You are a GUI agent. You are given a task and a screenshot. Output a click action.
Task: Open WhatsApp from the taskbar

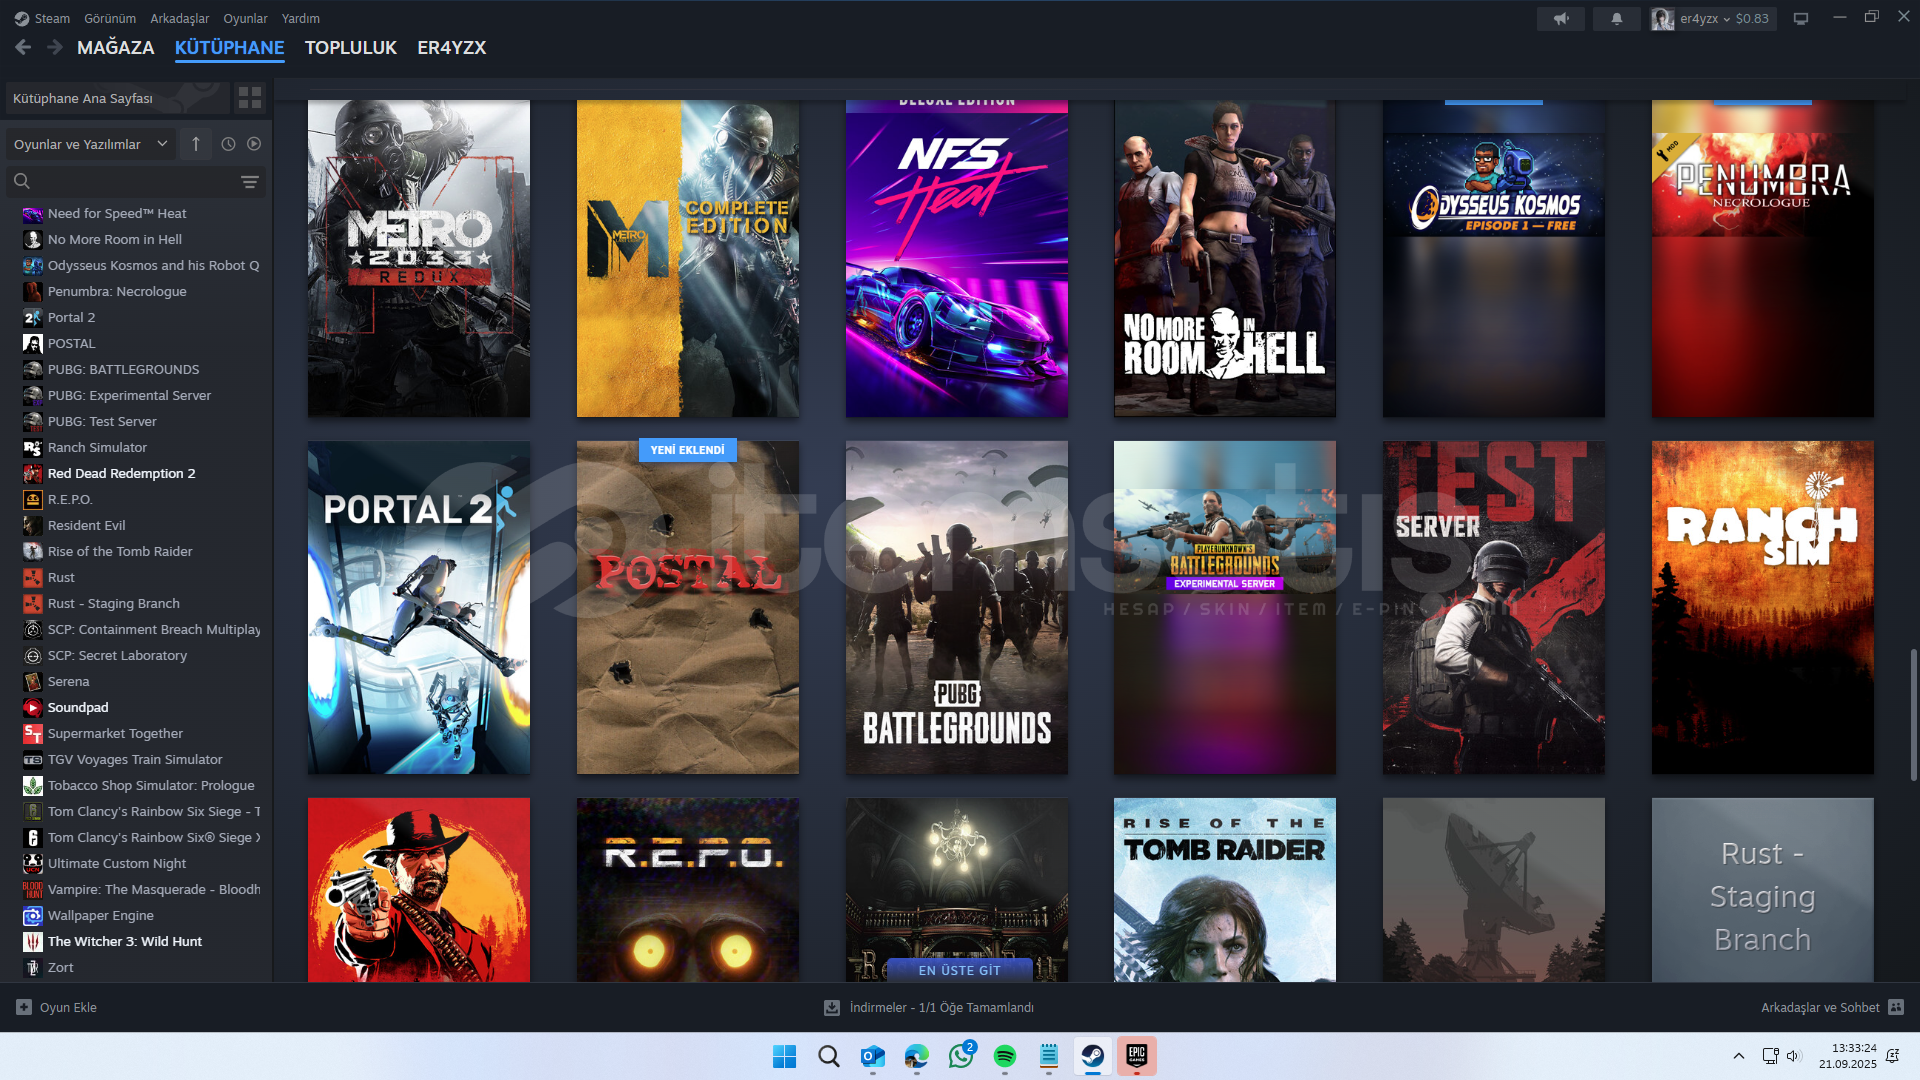961,1056
